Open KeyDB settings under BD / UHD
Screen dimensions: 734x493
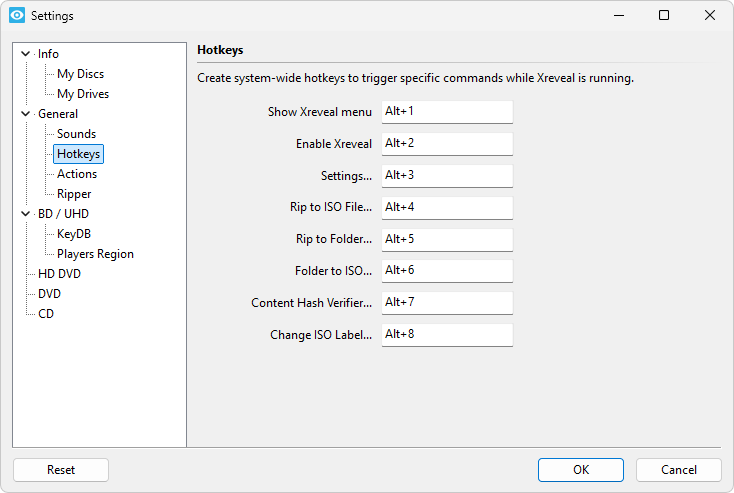coord(74,234)
